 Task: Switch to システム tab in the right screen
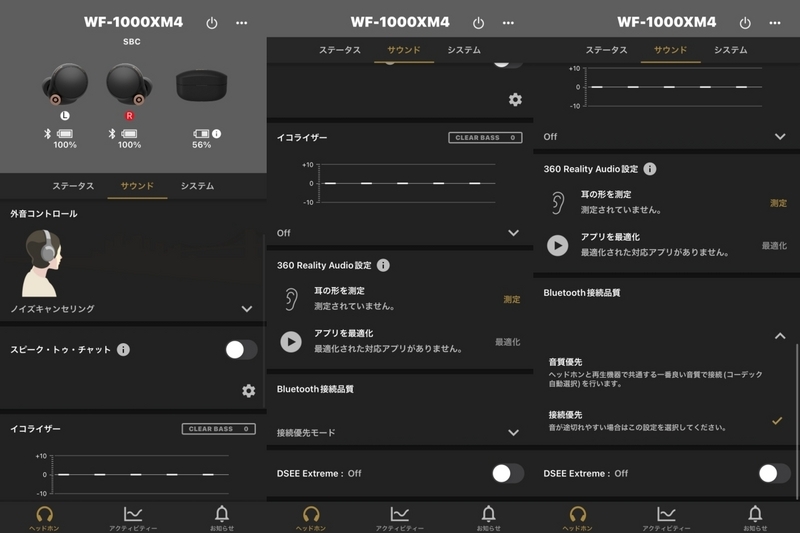731,50
